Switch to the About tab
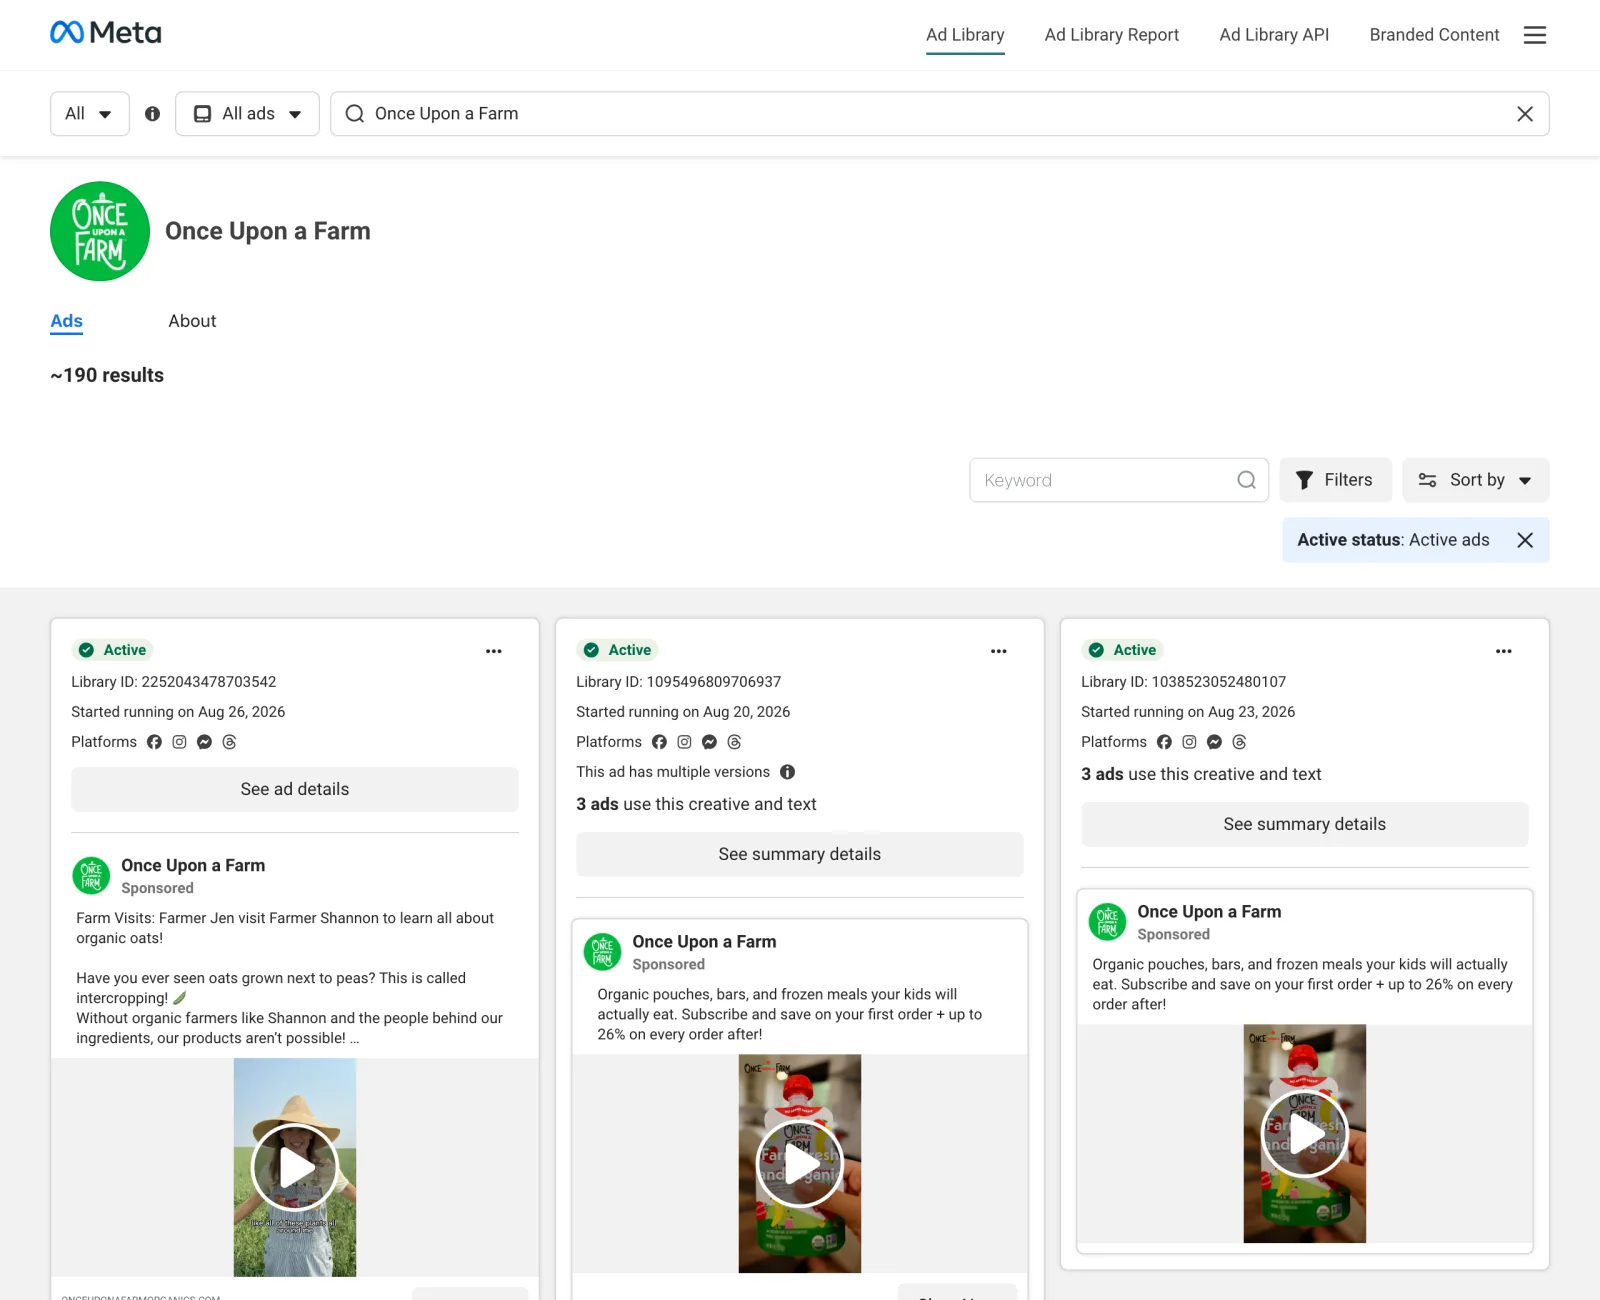1600x1300 pixels. (x=192, y=321)
